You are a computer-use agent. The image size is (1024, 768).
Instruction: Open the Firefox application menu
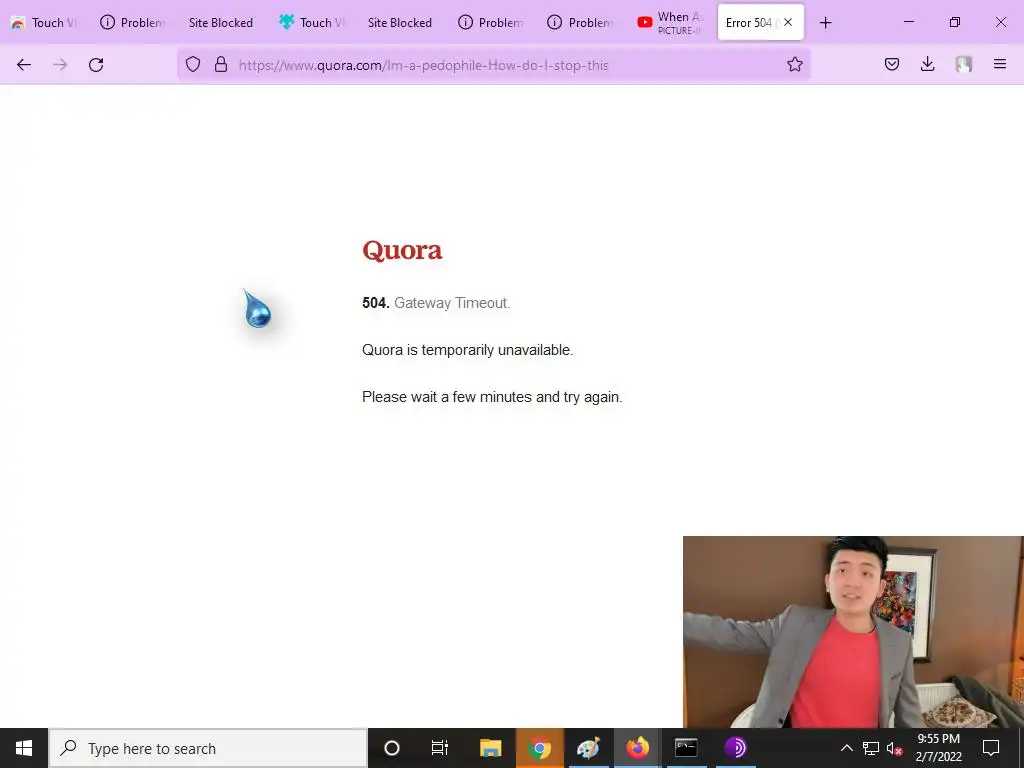(x=1000, y=64)
